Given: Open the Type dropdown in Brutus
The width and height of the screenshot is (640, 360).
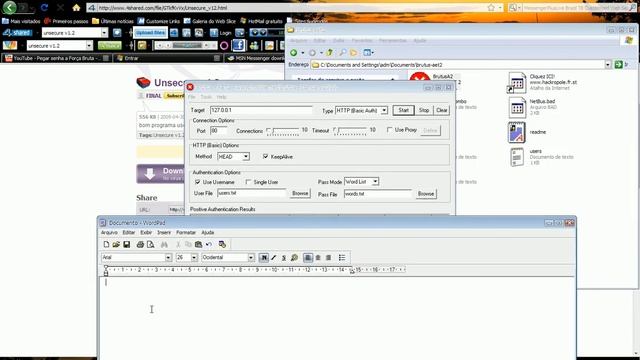Looking at the screenshot, I should pyautogui.click(x=384, y=111).
